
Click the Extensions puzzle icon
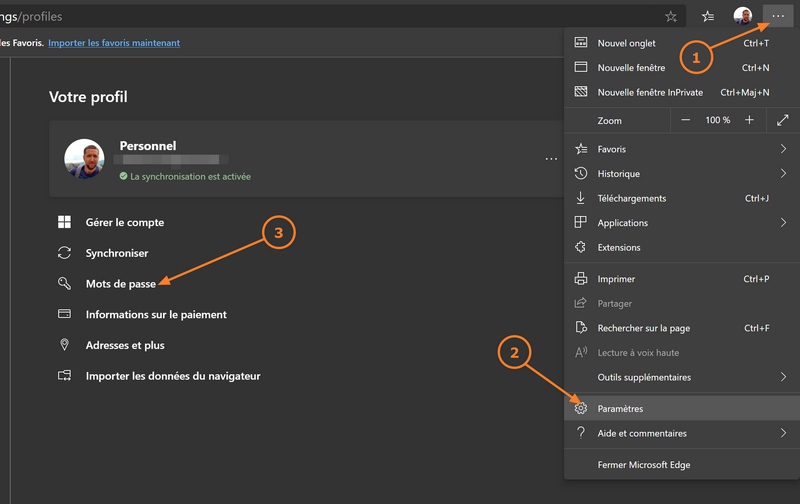tap(581, 247)
